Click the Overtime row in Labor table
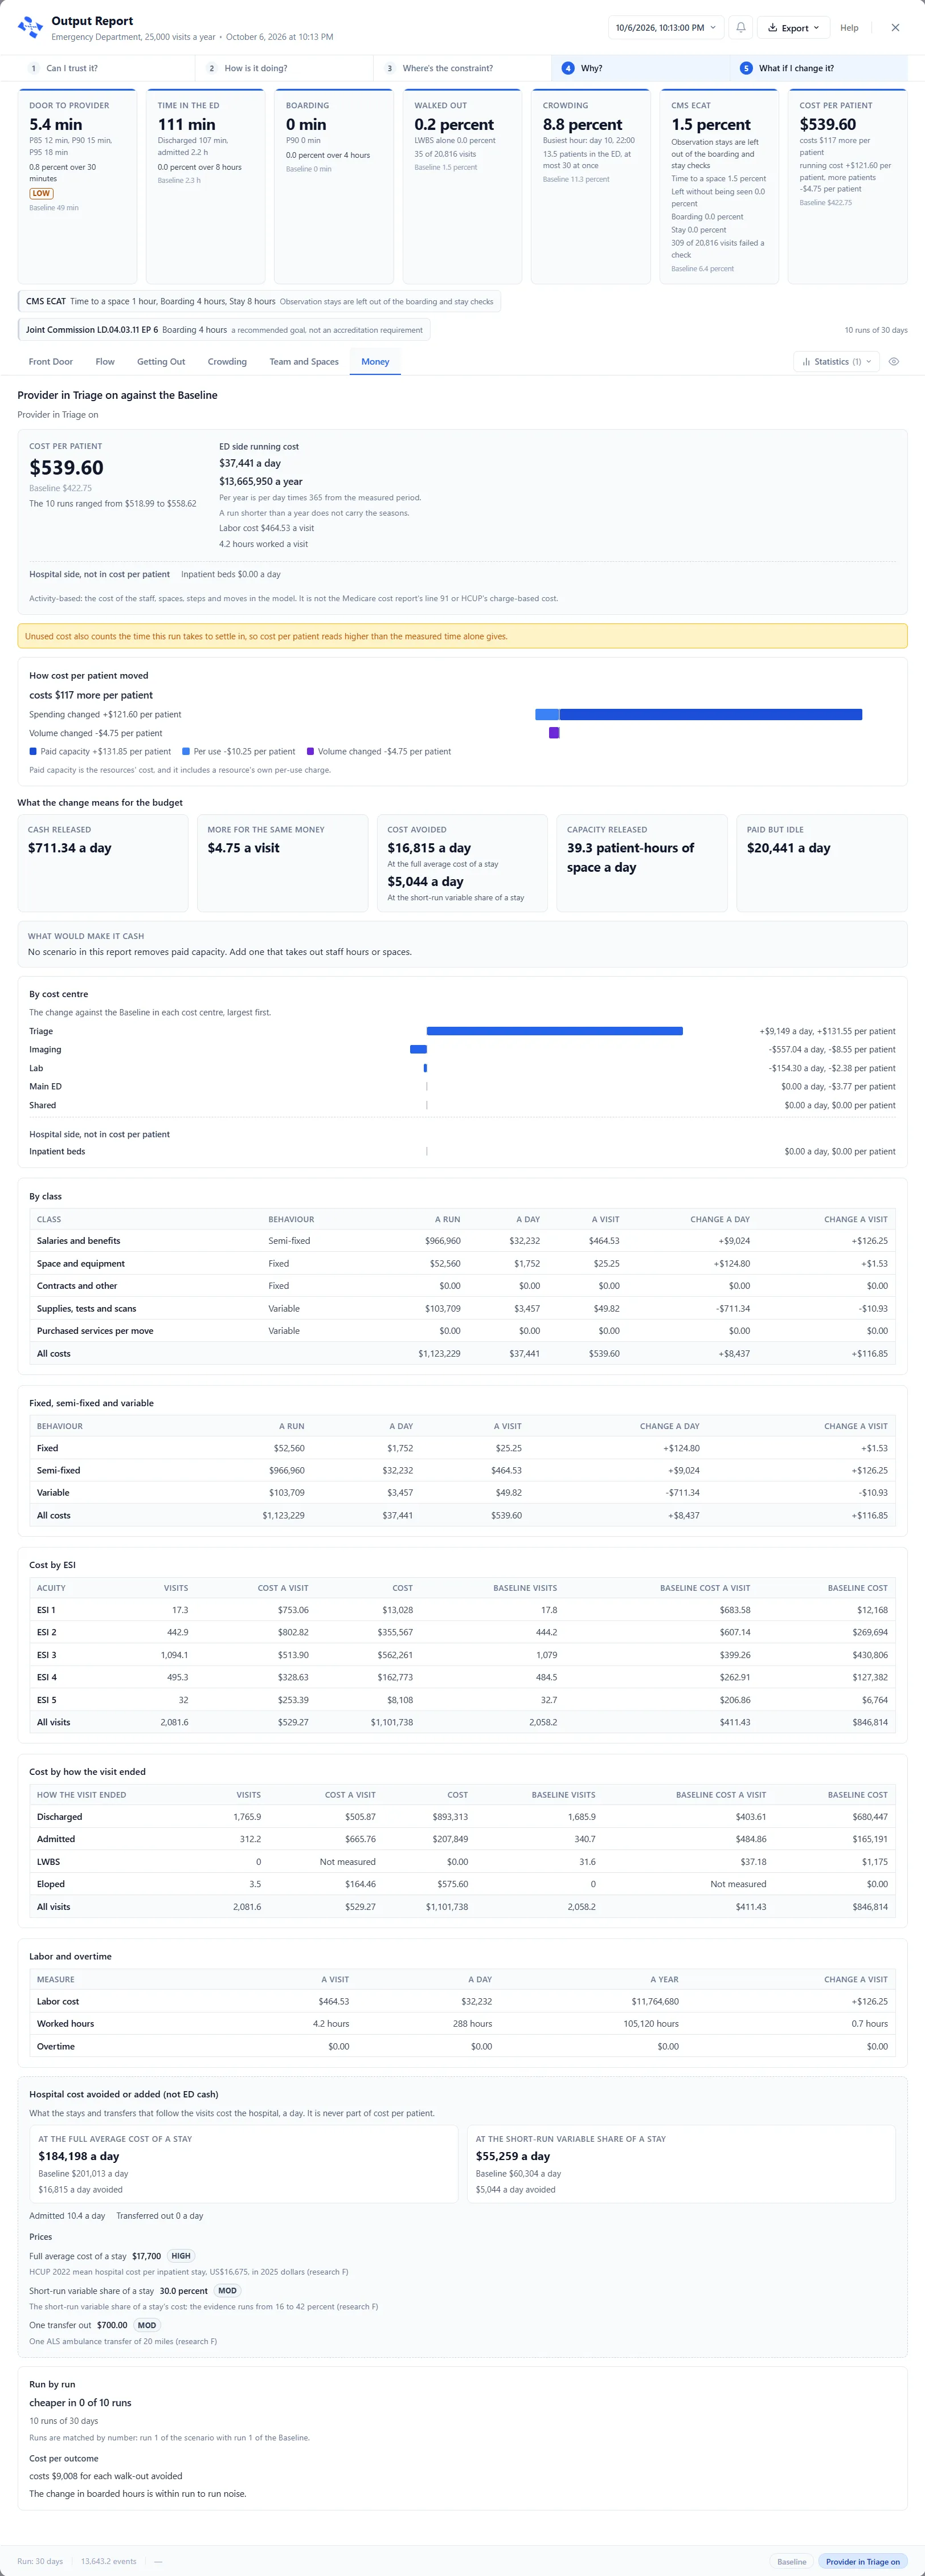The height and width of the screenshot is (2576, 925). coord(462,2046)
